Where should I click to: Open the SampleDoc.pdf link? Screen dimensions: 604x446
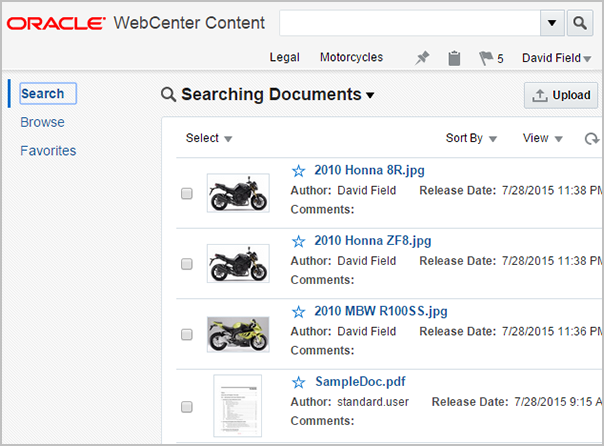coord(360,382)
